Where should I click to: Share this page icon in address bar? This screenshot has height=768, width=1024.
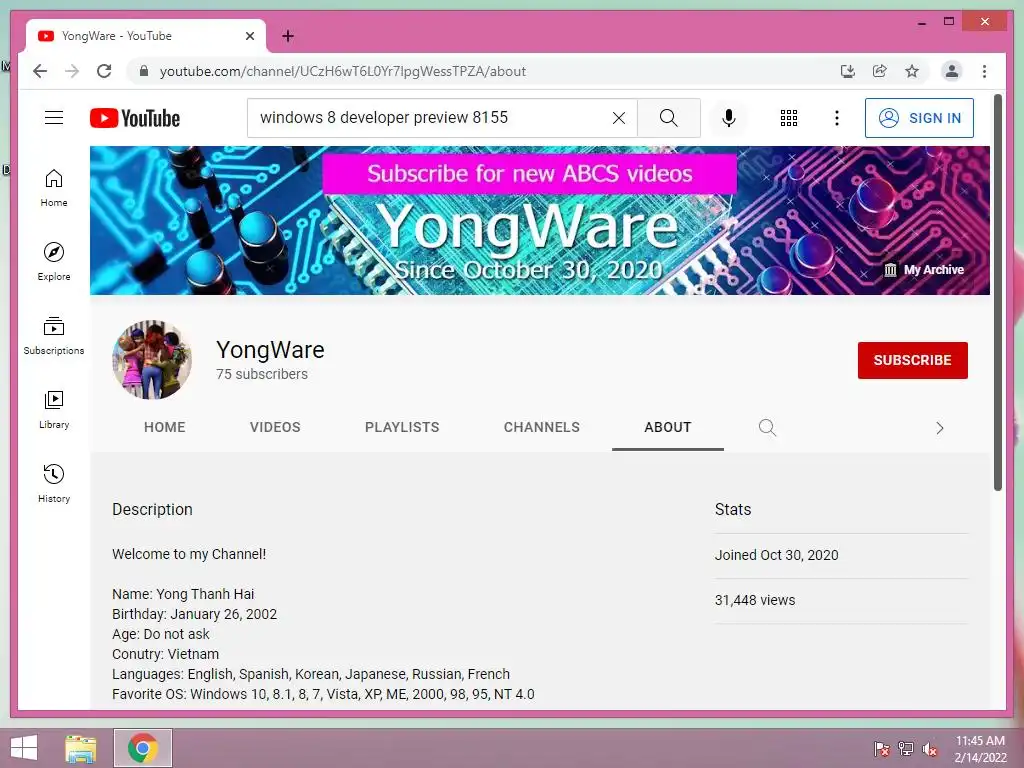click(880, 71)
